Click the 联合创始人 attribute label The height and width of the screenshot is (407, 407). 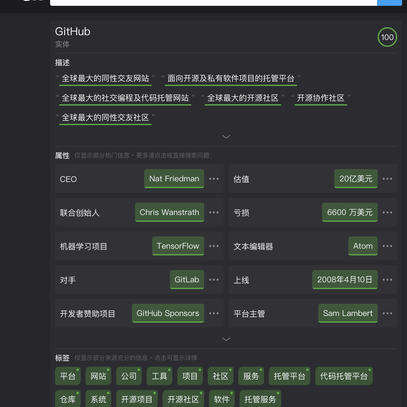pyautogui.click(x=80, y=213)
